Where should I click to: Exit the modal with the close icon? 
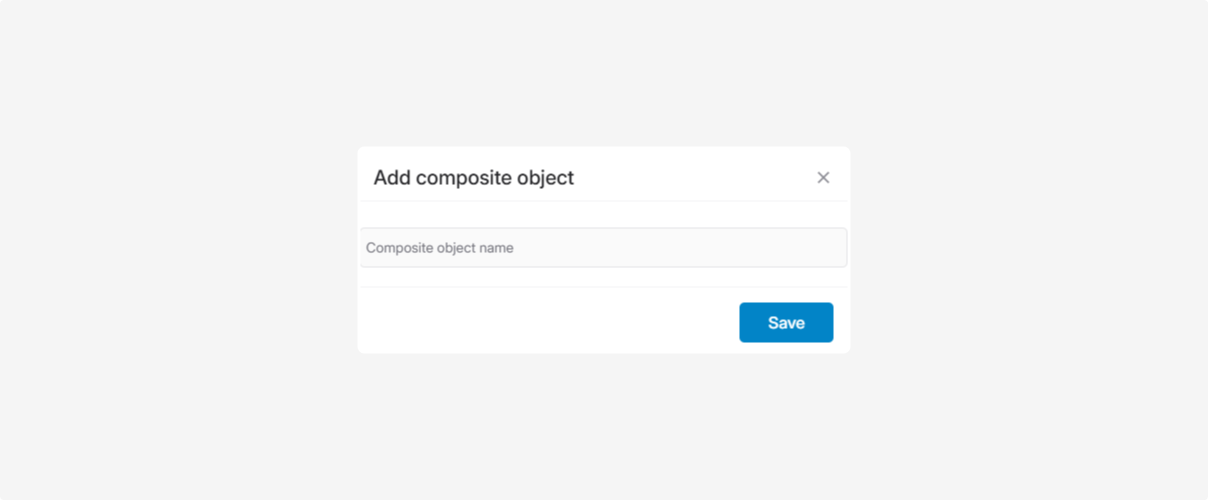tap(823, 178)
